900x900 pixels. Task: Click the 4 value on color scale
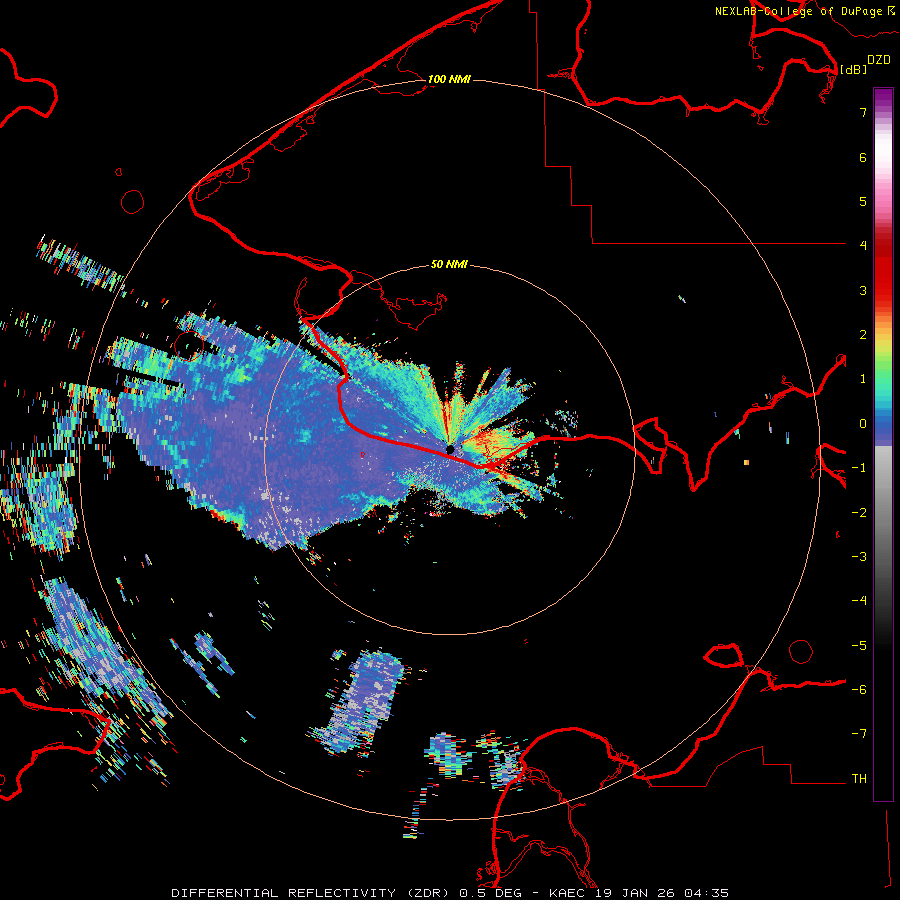tap(863, 246)
